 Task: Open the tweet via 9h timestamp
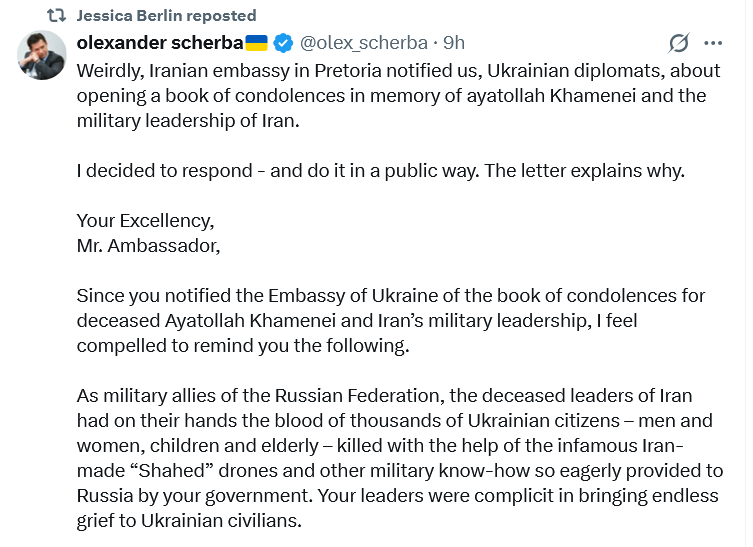[x=454, y=43]
